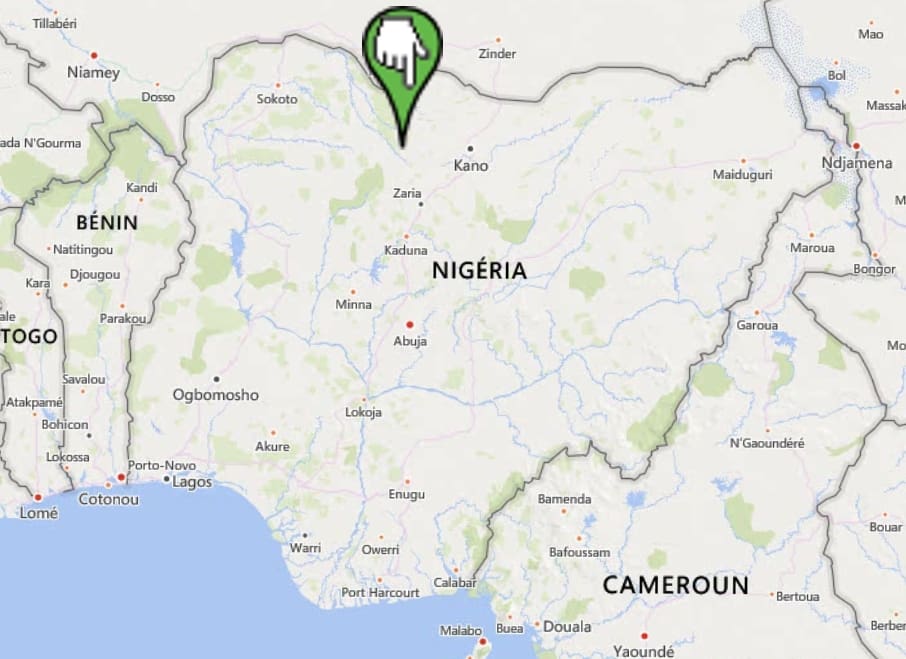Viewport: 906px width, 659px height.
Task: Select the CAMEROUN country label
Action: click(x=675, y=586)
